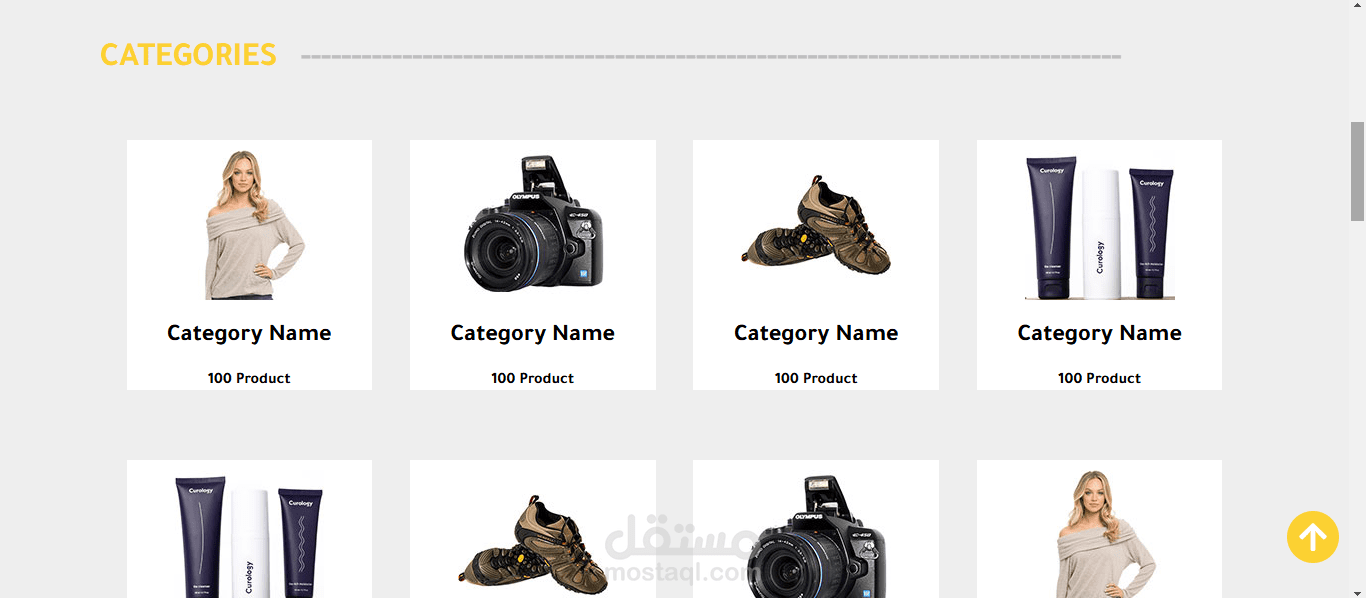This screenshot has width=1366, height=598.
Task: Click the yellow back-to-top arrow button
Action: point(1312,537)
